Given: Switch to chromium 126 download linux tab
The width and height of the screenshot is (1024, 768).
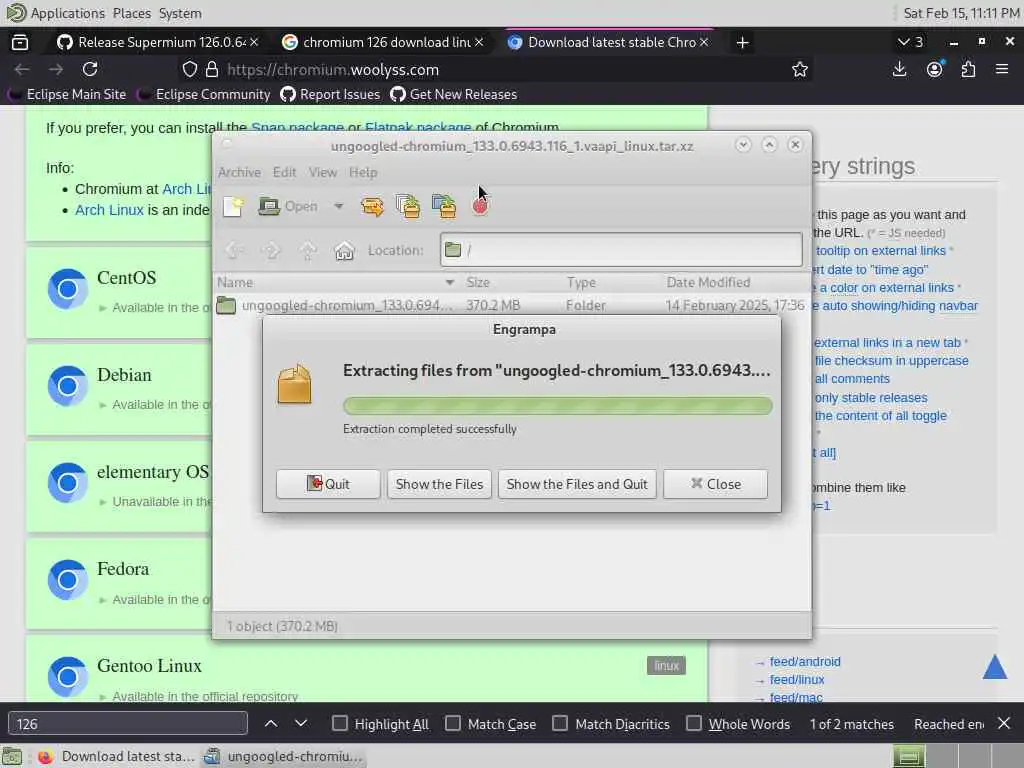Looking at the screenshot, I should pos(383,42).
